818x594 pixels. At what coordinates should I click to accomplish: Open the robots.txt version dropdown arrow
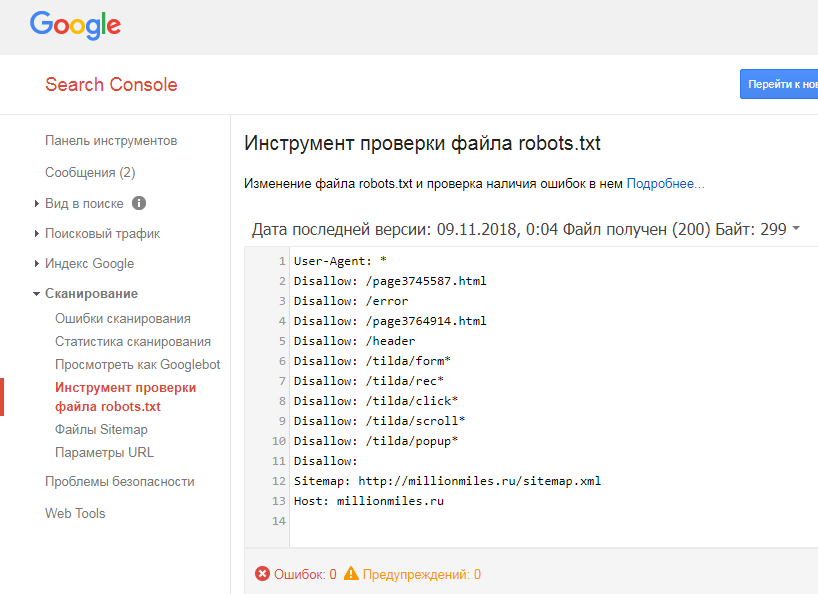pos(796,229)
